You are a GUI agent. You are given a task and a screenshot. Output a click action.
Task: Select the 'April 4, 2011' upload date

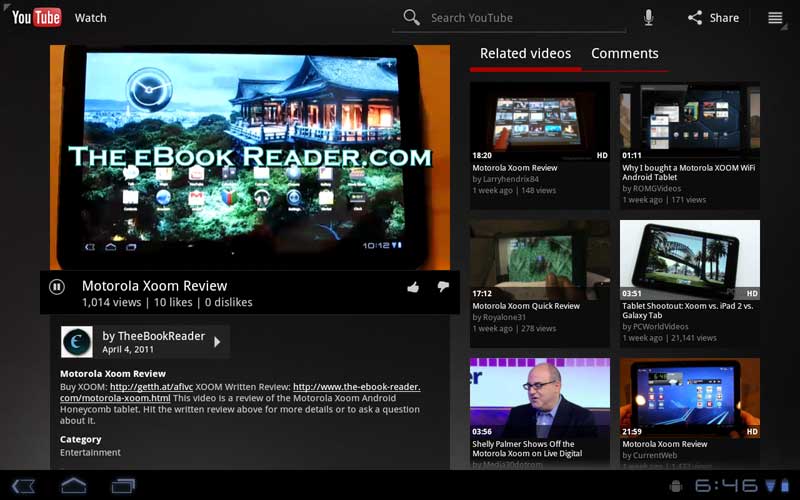pyautogui.click(x=128, y=349)
